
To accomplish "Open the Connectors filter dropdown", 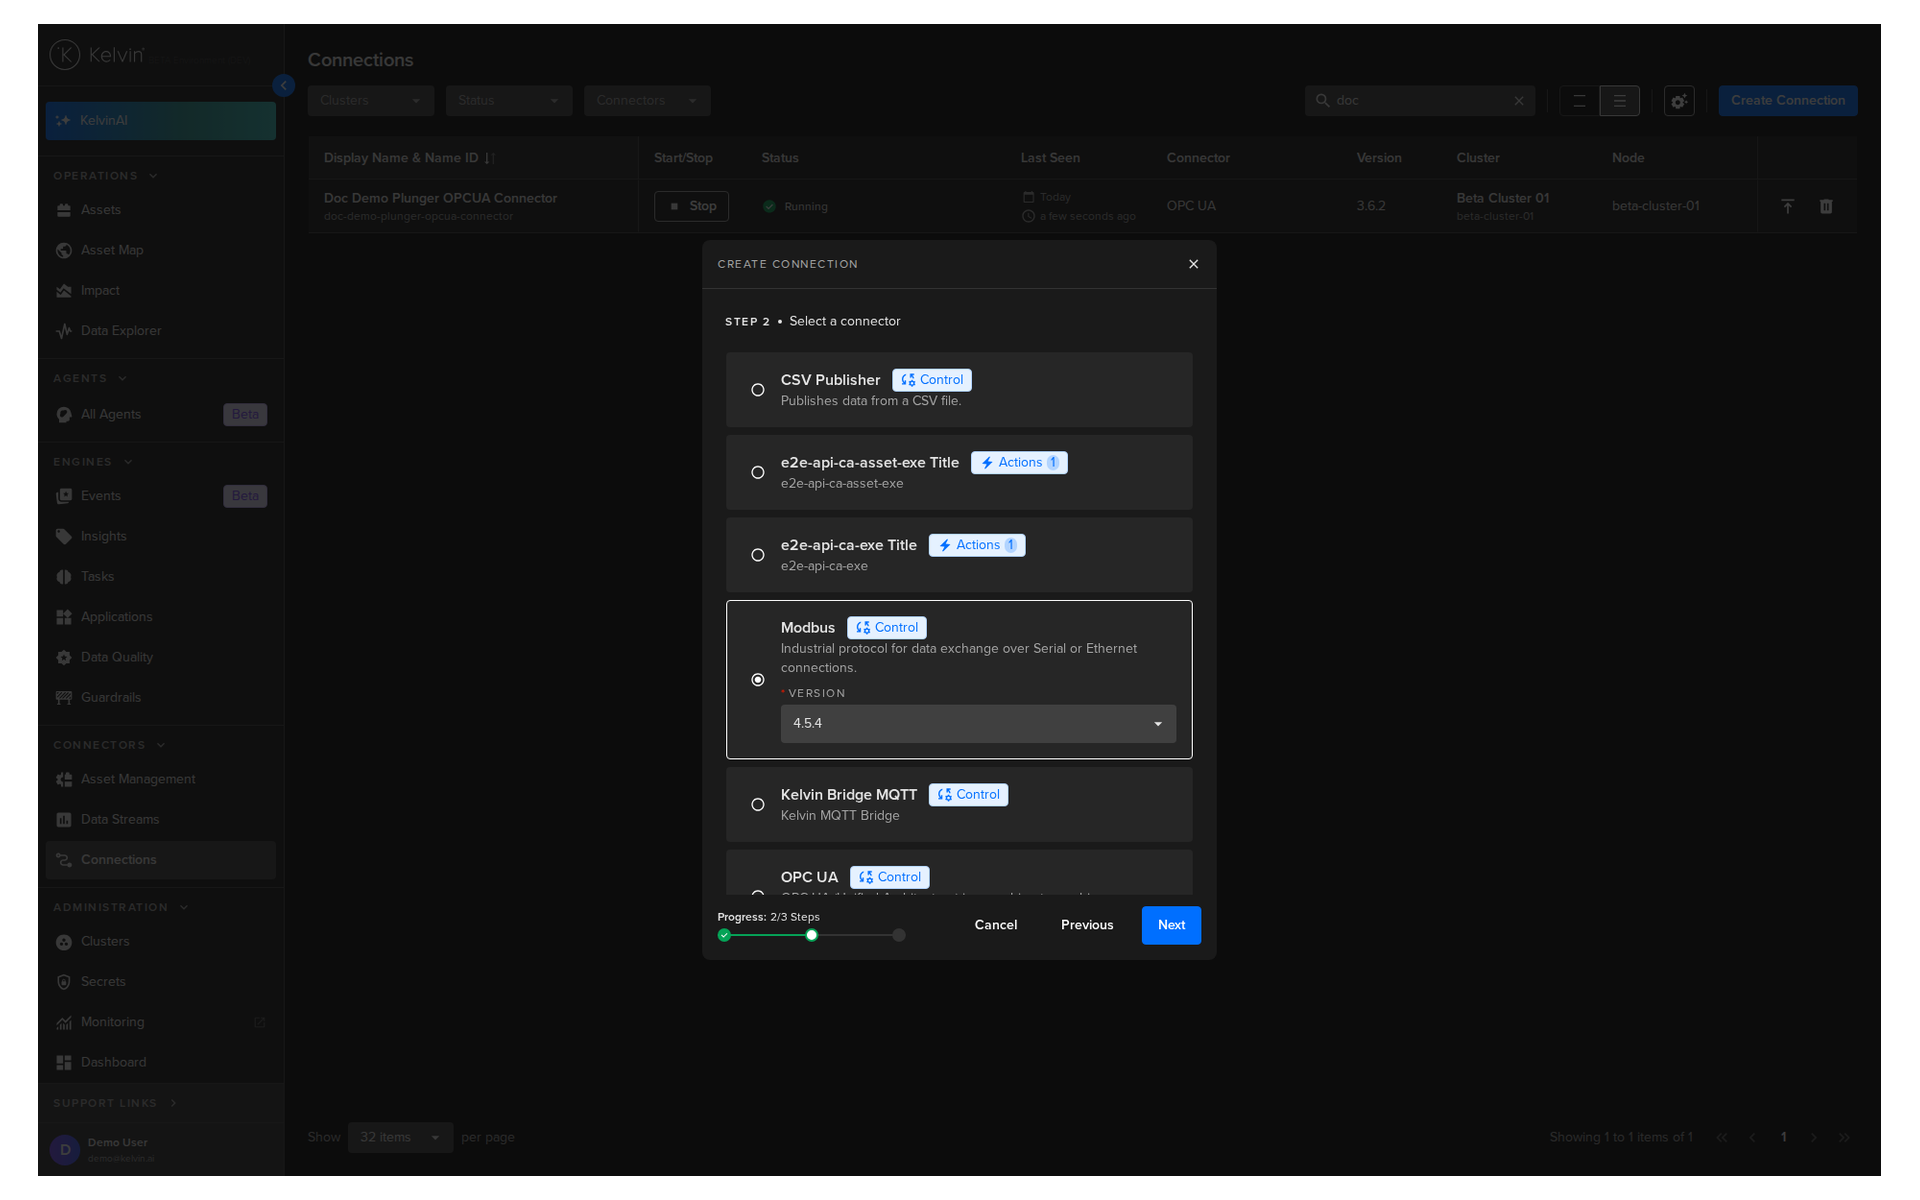I will [647, 101].
